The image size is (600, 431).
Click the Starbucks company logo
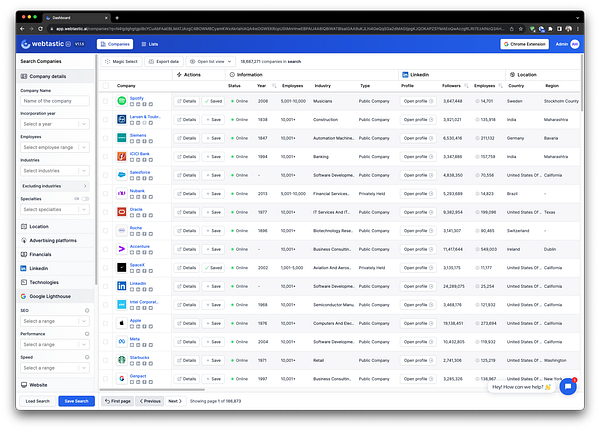click(121, 360)
